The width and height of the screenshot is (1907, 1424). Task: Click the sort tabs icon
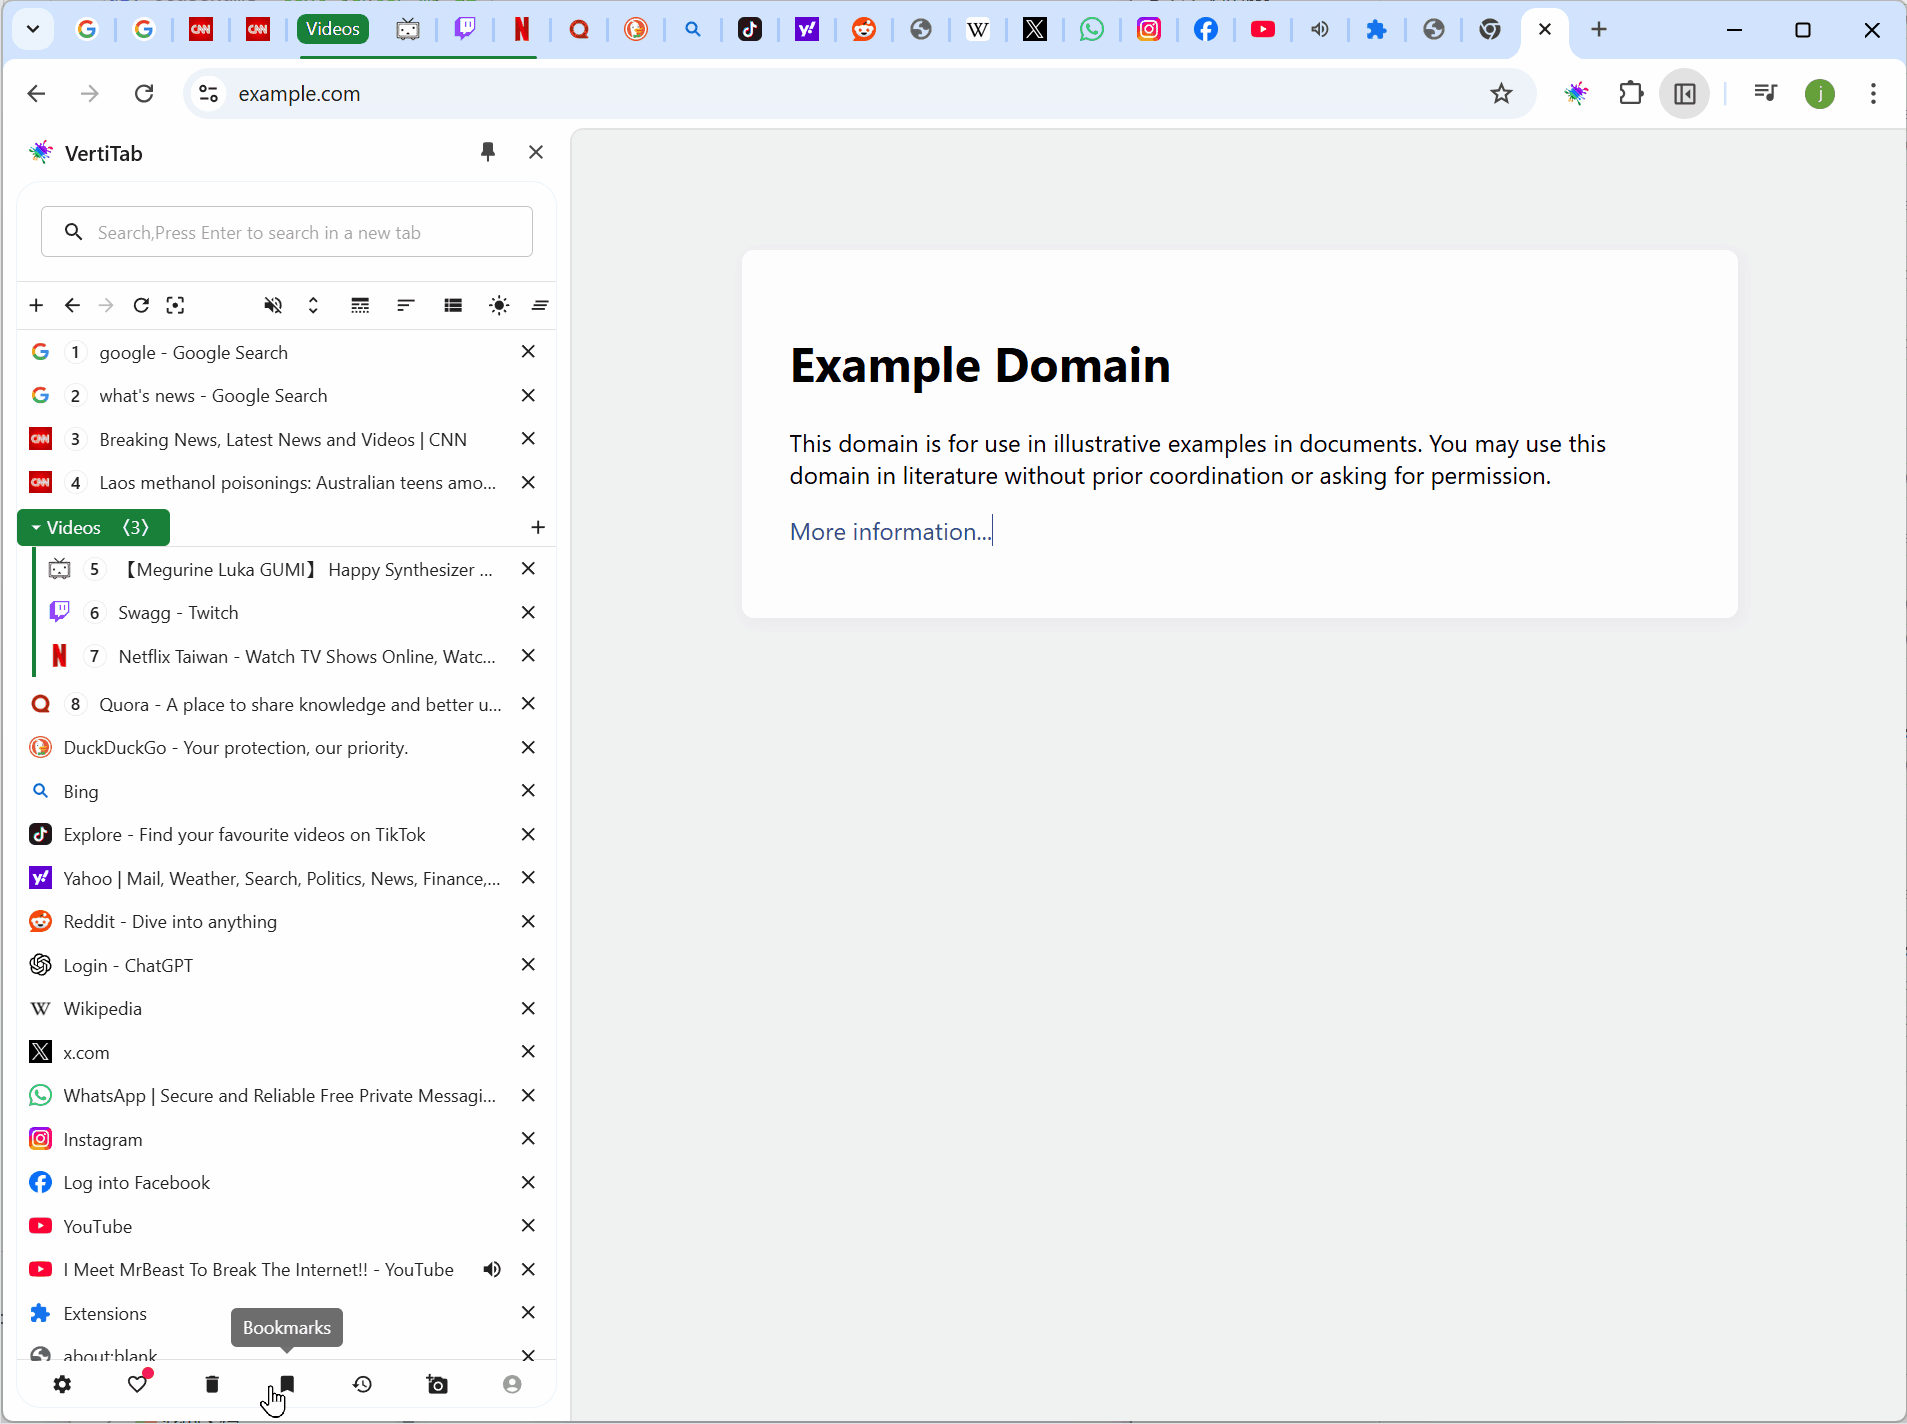pos(405,305)
